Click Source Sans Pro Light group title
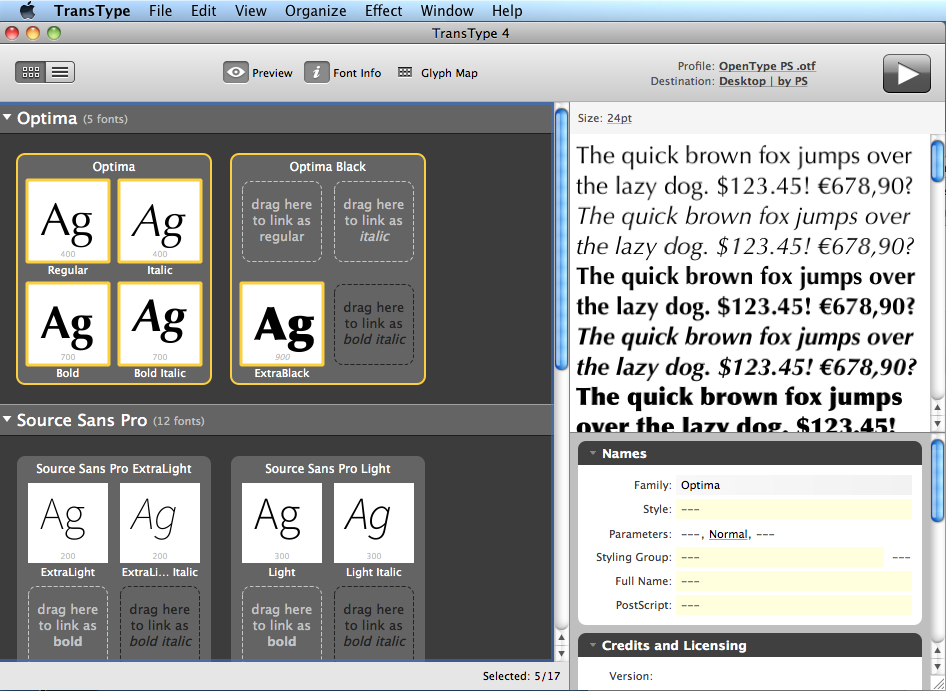The image size is (946, 691). [x=328, y=469]
